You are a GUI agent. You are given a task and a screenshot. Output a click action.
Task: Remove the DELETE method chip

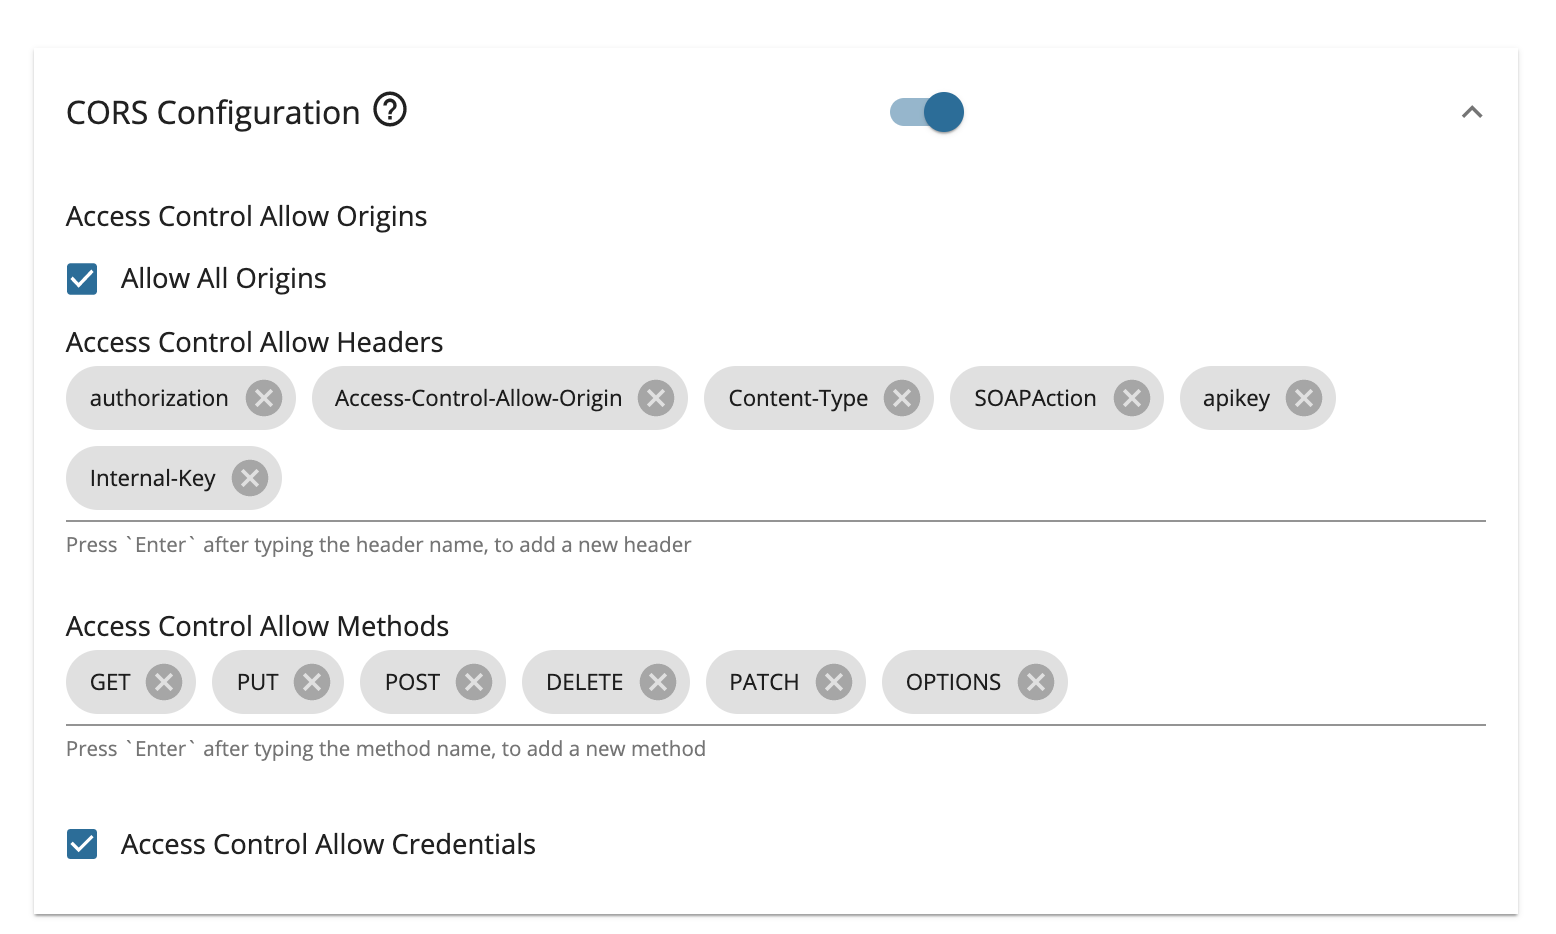658,681
